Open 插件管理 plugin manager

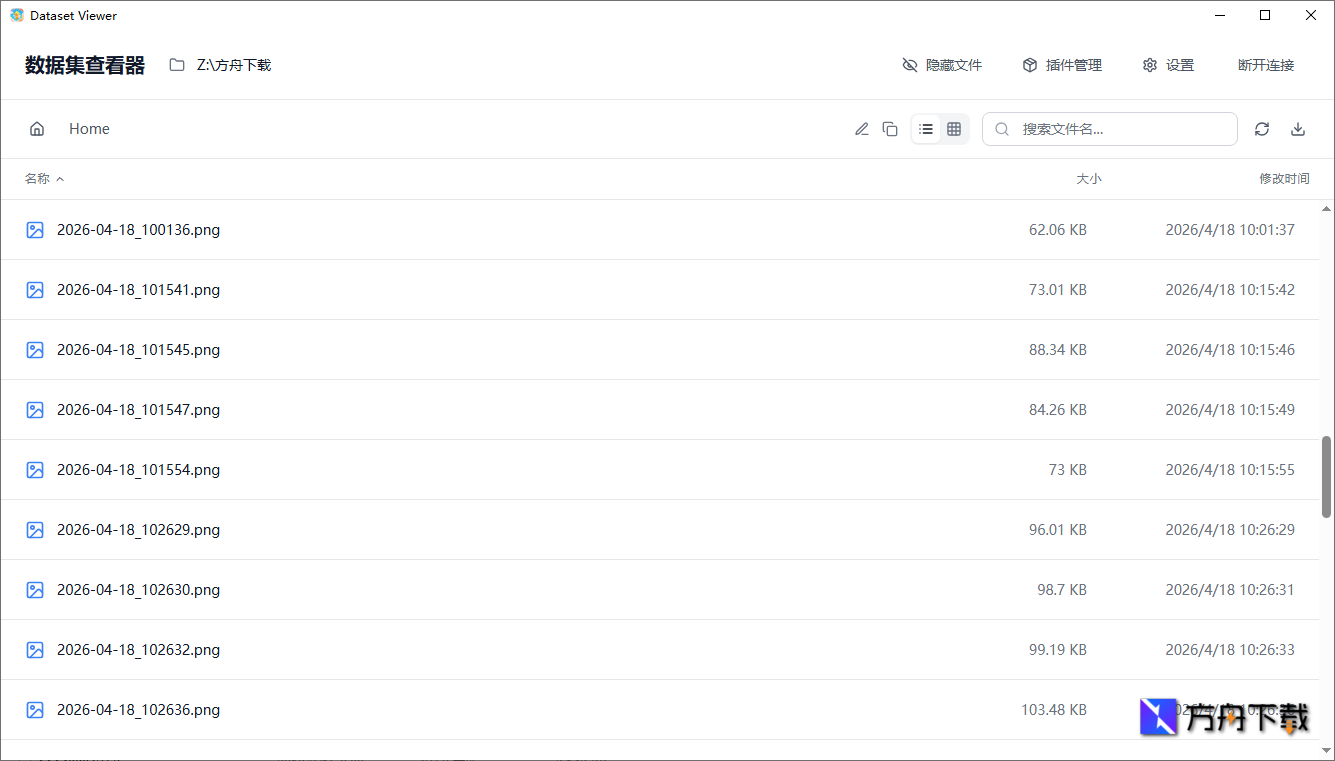coord(1062,65)
